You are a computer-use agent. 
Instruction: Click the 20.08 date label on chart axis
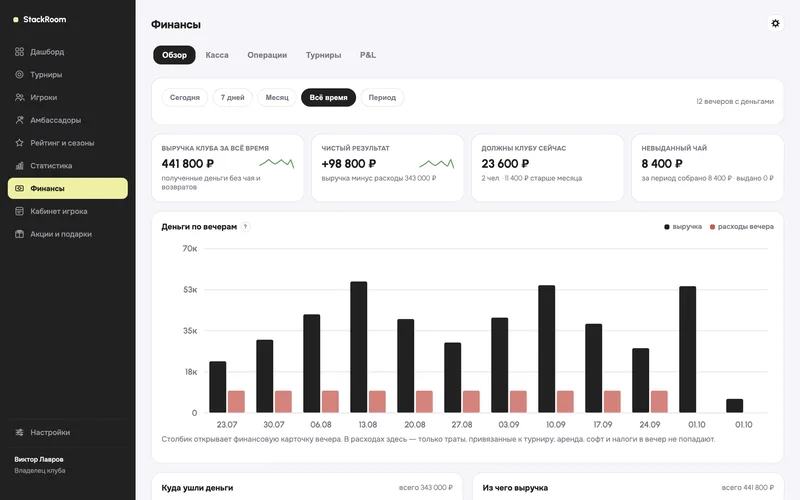[x=415, y=424]
